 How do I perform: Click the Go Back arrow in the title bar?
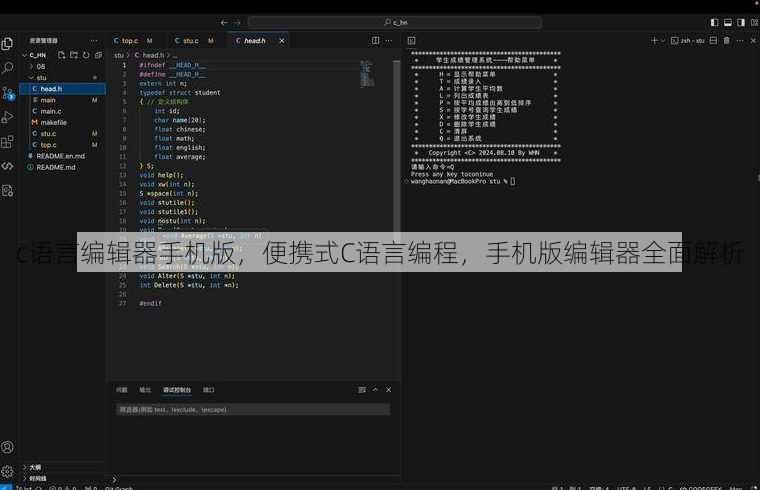tap(224, 22)
